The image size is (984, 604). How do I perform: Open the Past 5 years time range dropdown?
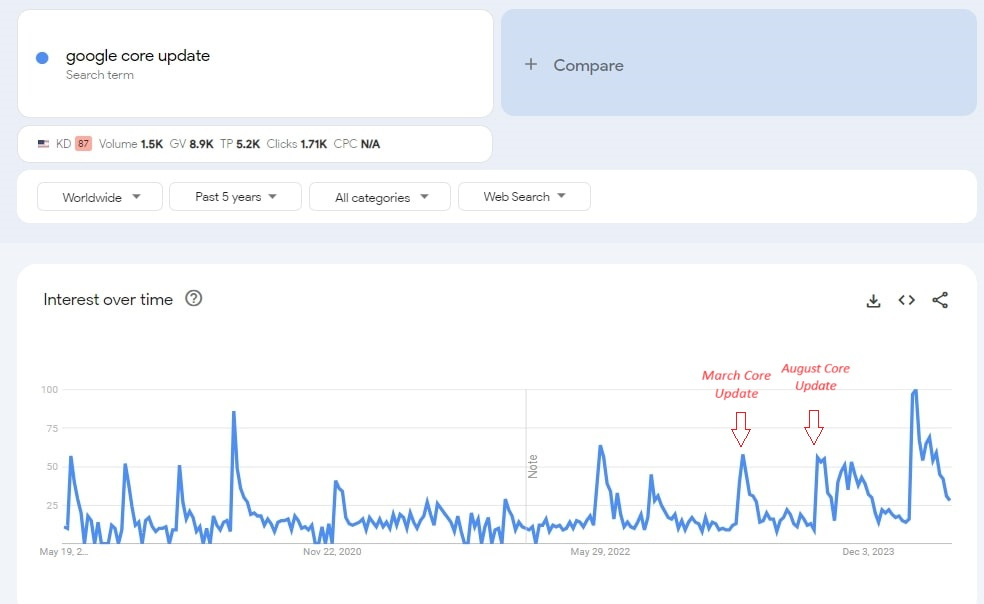point(235,197)
